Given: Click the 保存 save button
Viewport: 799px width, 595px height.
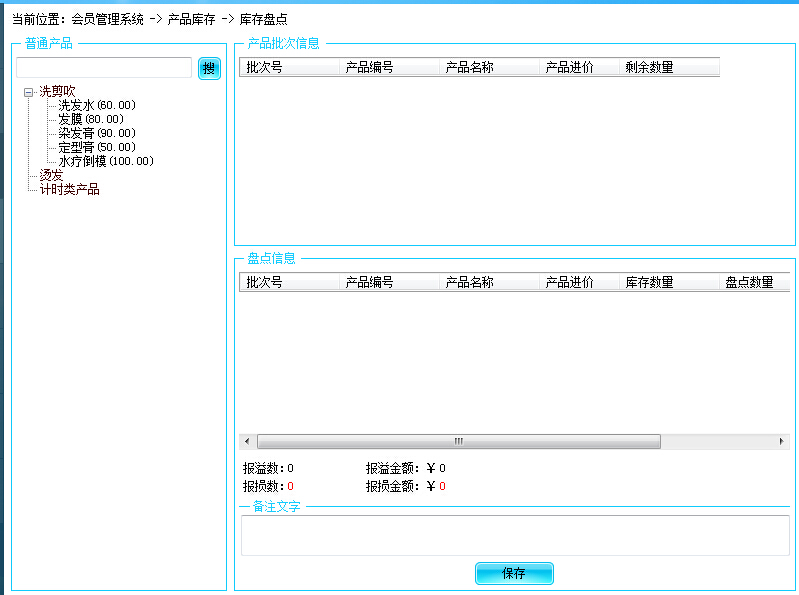Looking at the screenshot, I should [514, 574].
